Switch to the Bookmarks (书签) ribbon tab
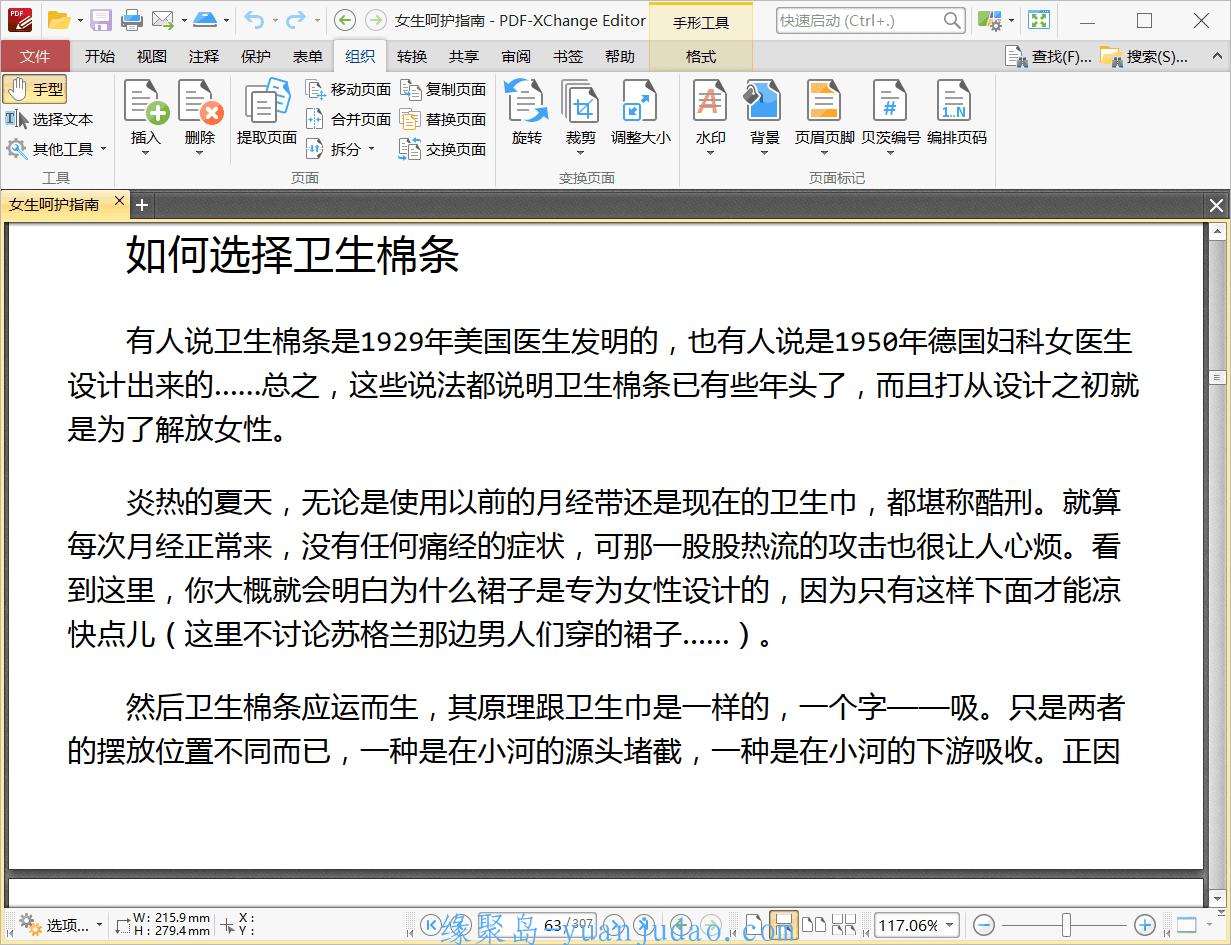1231x945 pixels. click(x=567, y=57)
